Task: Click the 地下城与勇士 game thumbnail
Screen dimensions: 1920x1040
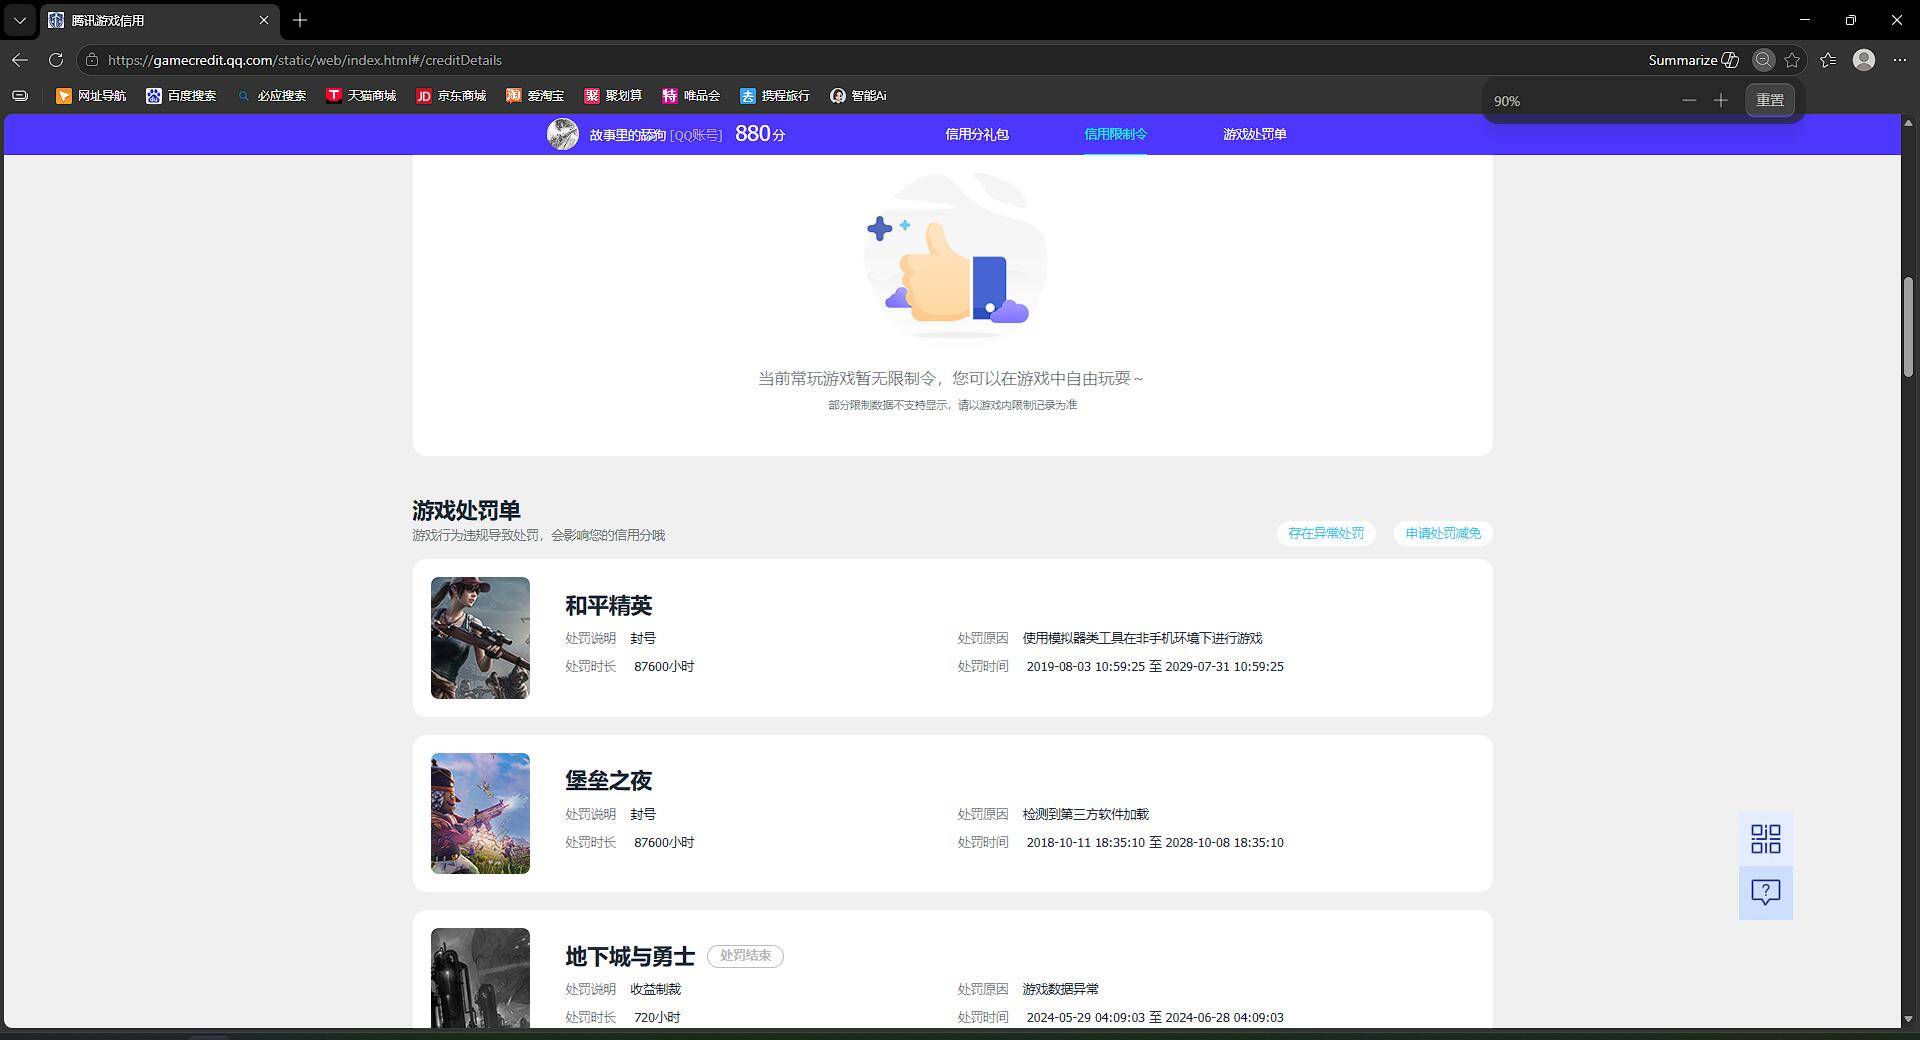Action: [480, 978]
